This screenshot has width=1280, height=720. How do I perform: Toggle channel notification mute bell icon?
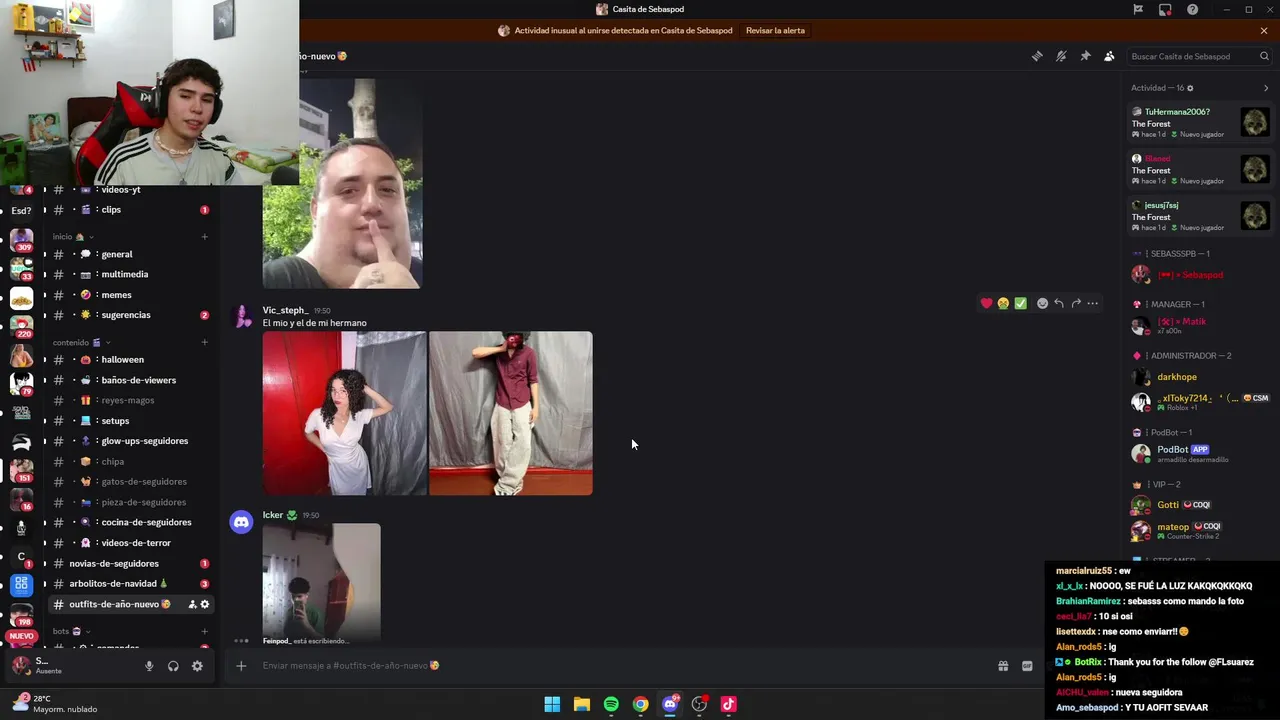pyautogui.click(x=1061, y=56)
